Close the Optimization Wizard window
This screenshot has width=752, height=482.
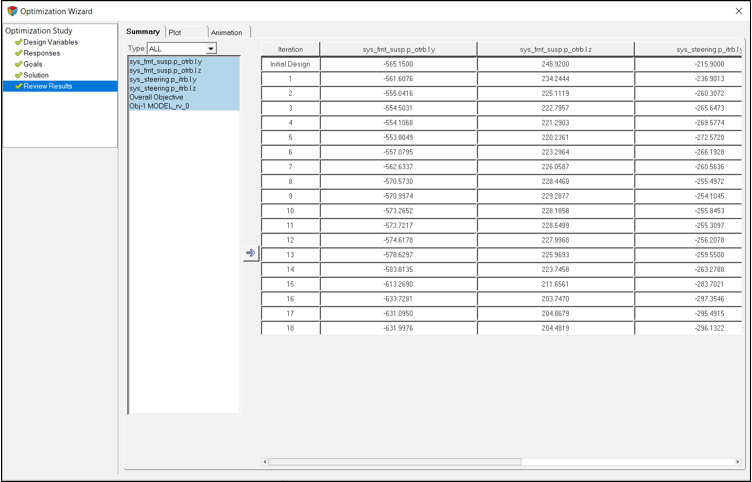tap(735, 11)
